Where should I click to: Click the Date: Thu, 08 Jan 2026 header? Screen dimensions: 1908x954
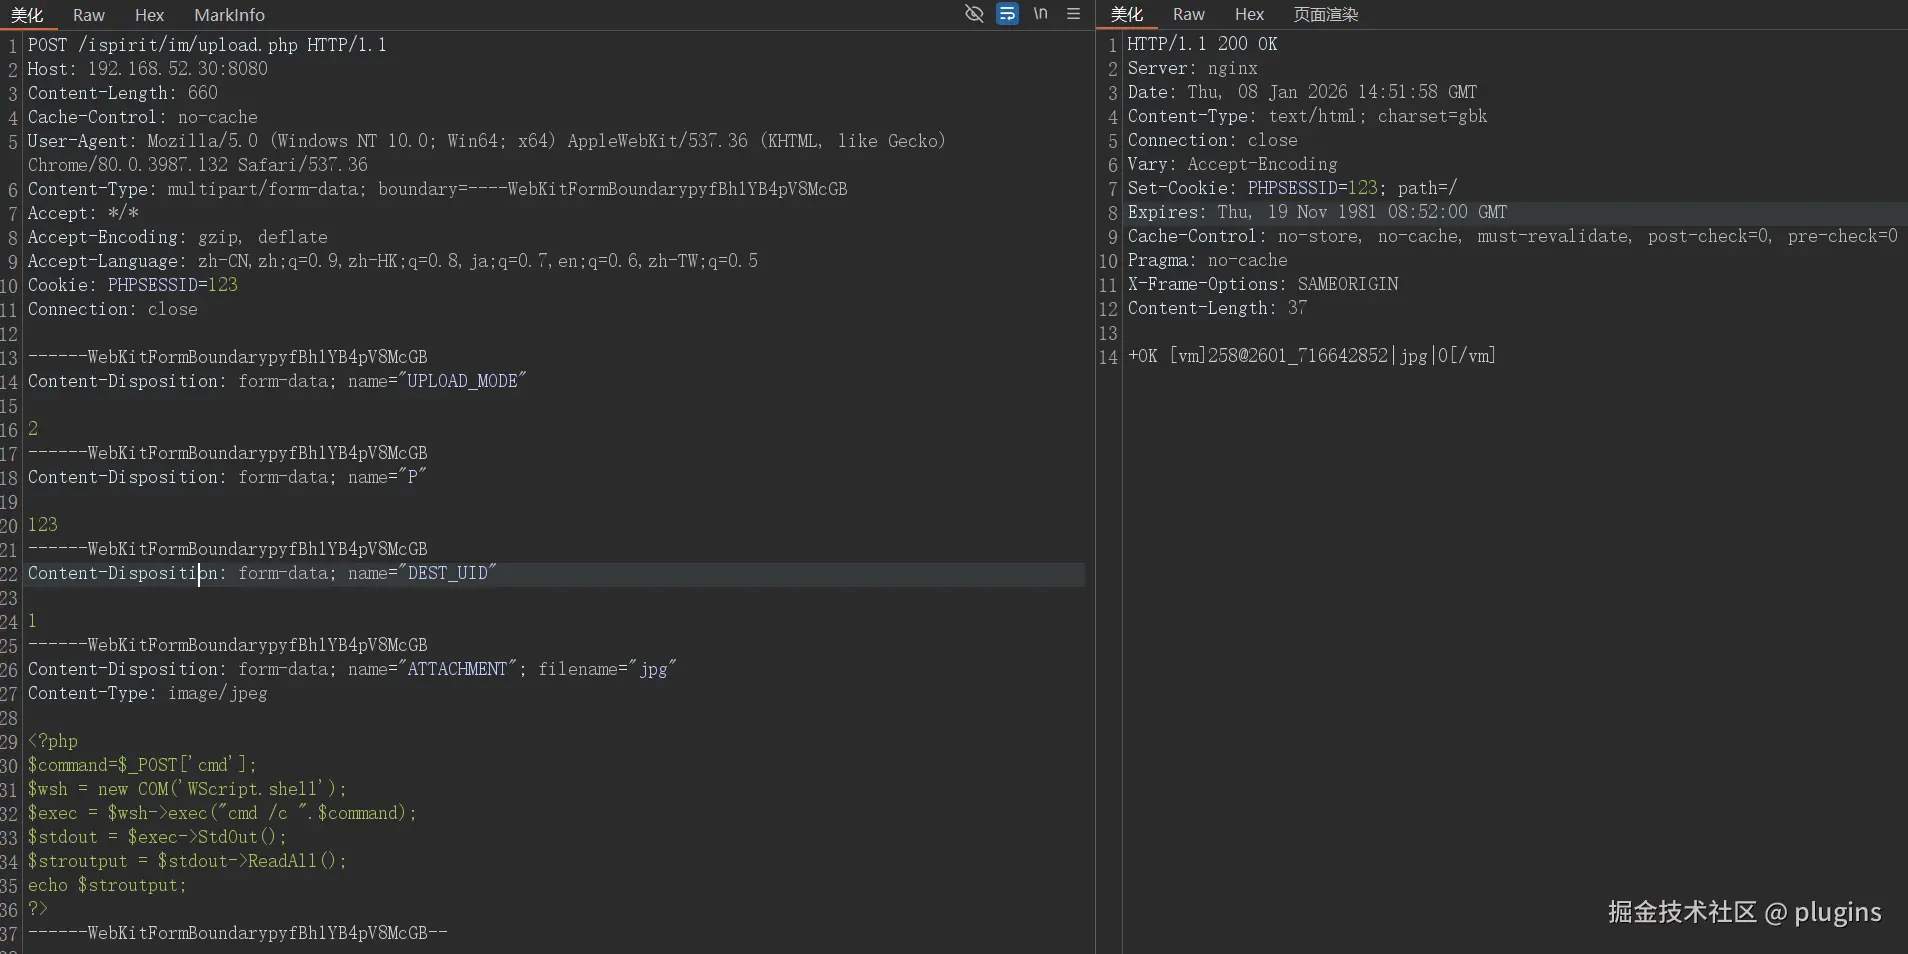1303,92
